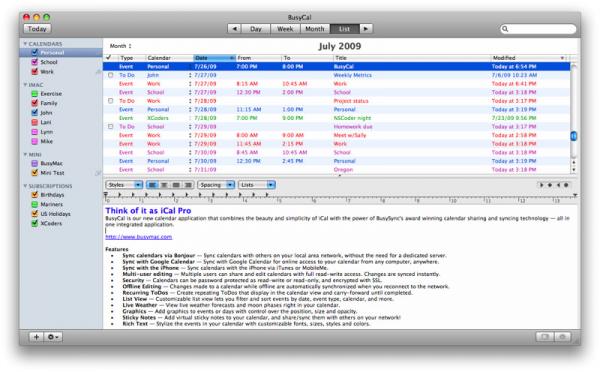Align text right in notes toolbar

click(188, 185)
